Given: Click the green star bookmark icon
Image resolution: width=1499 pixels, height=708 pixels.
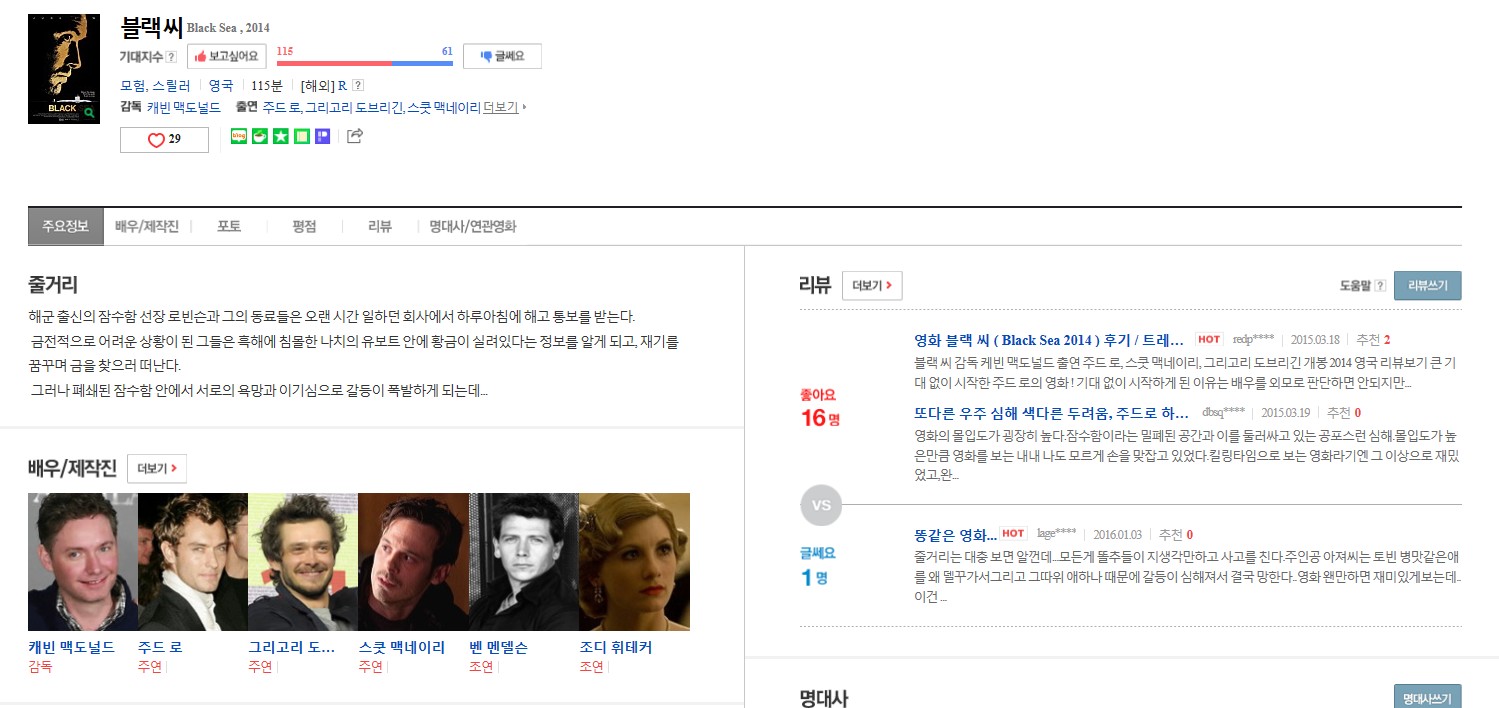Looking at the screenshot, I should (x=280, y=136).
